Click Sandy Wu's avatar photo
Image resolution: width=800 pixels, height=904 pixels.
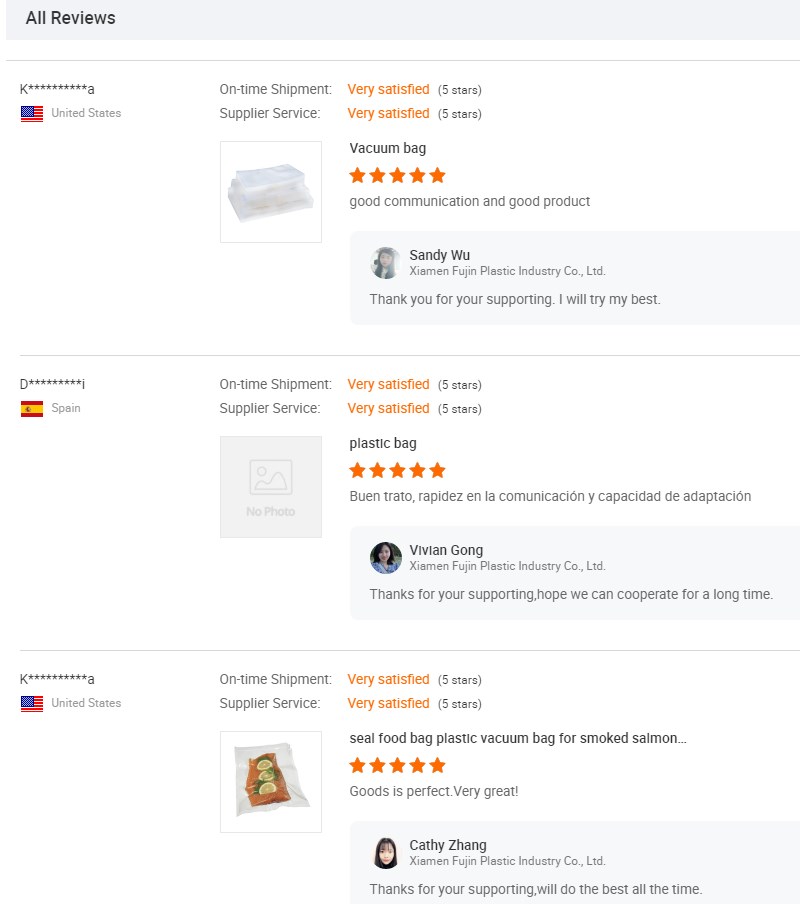click(x=385, y=263)
